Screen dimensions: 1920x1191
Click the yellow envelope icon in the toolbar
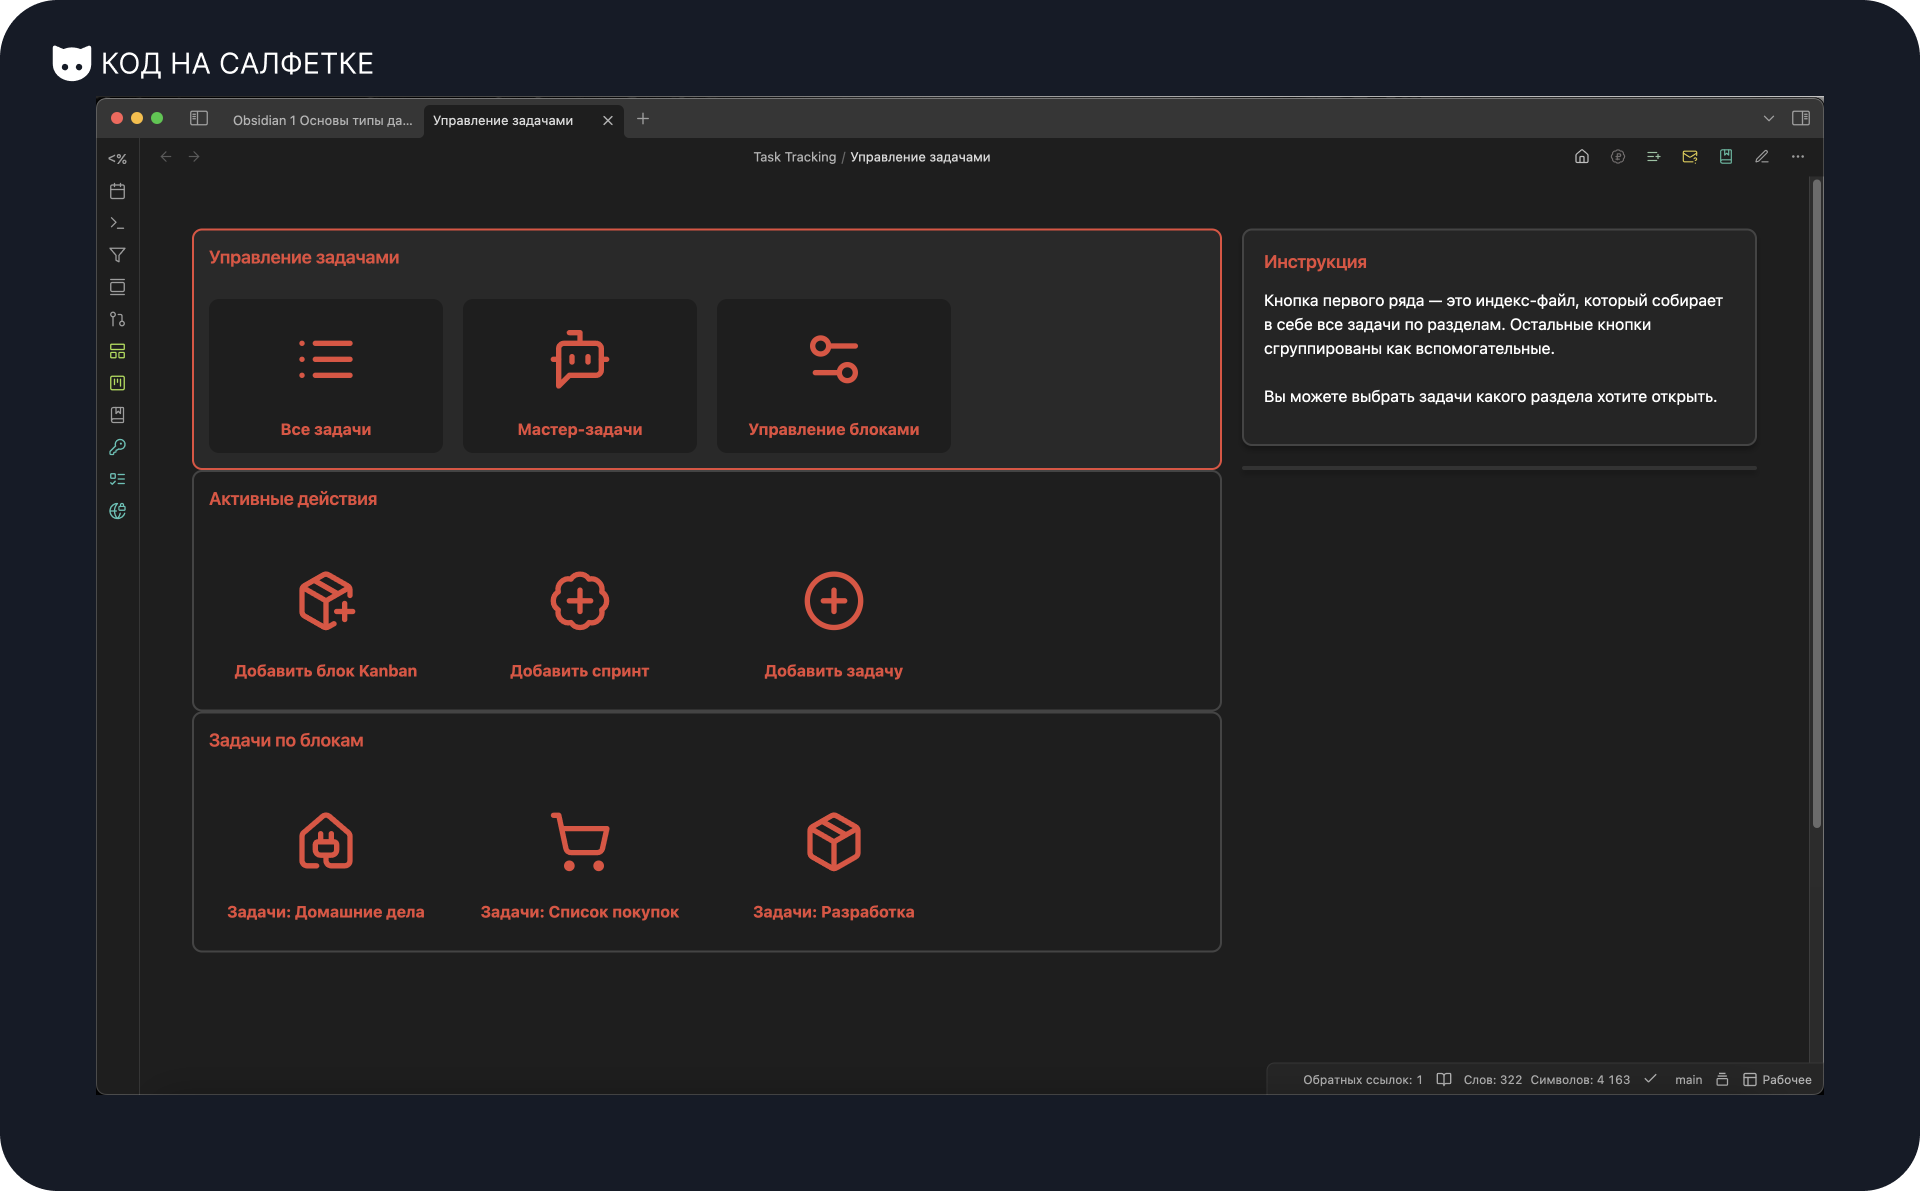(x=1690, y=157)
